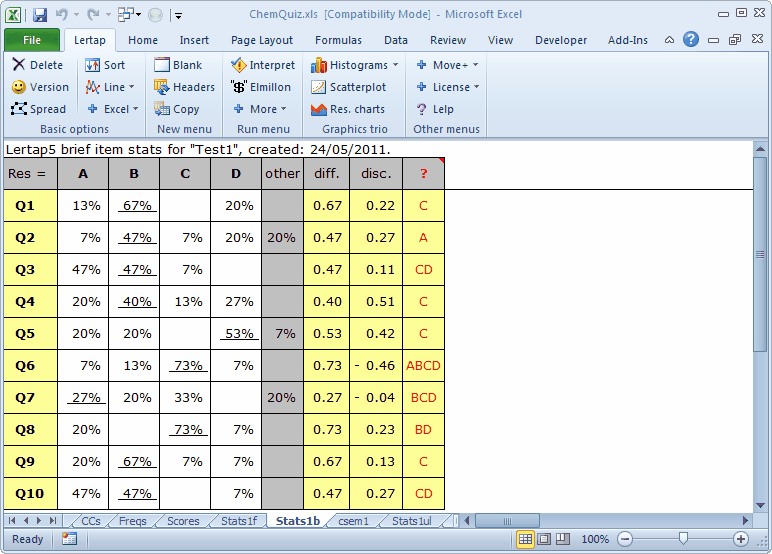Expand the Histograms dropdown

click(395, 65)
